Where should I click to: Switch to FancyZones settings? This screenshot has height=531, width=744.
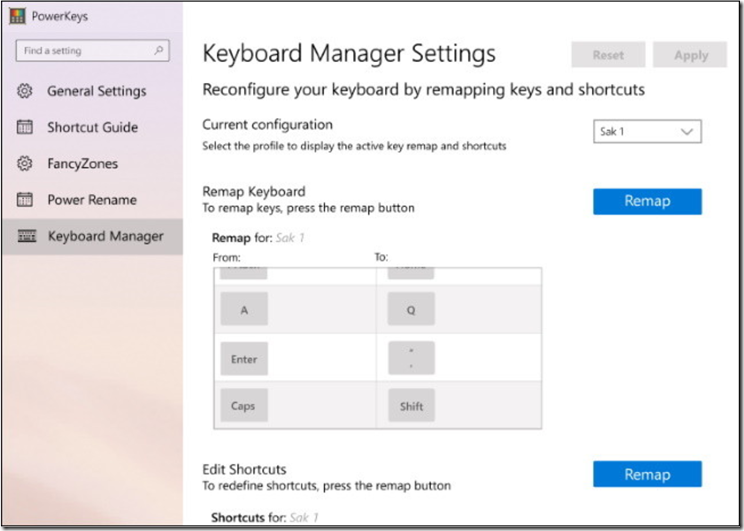point(84,163)
